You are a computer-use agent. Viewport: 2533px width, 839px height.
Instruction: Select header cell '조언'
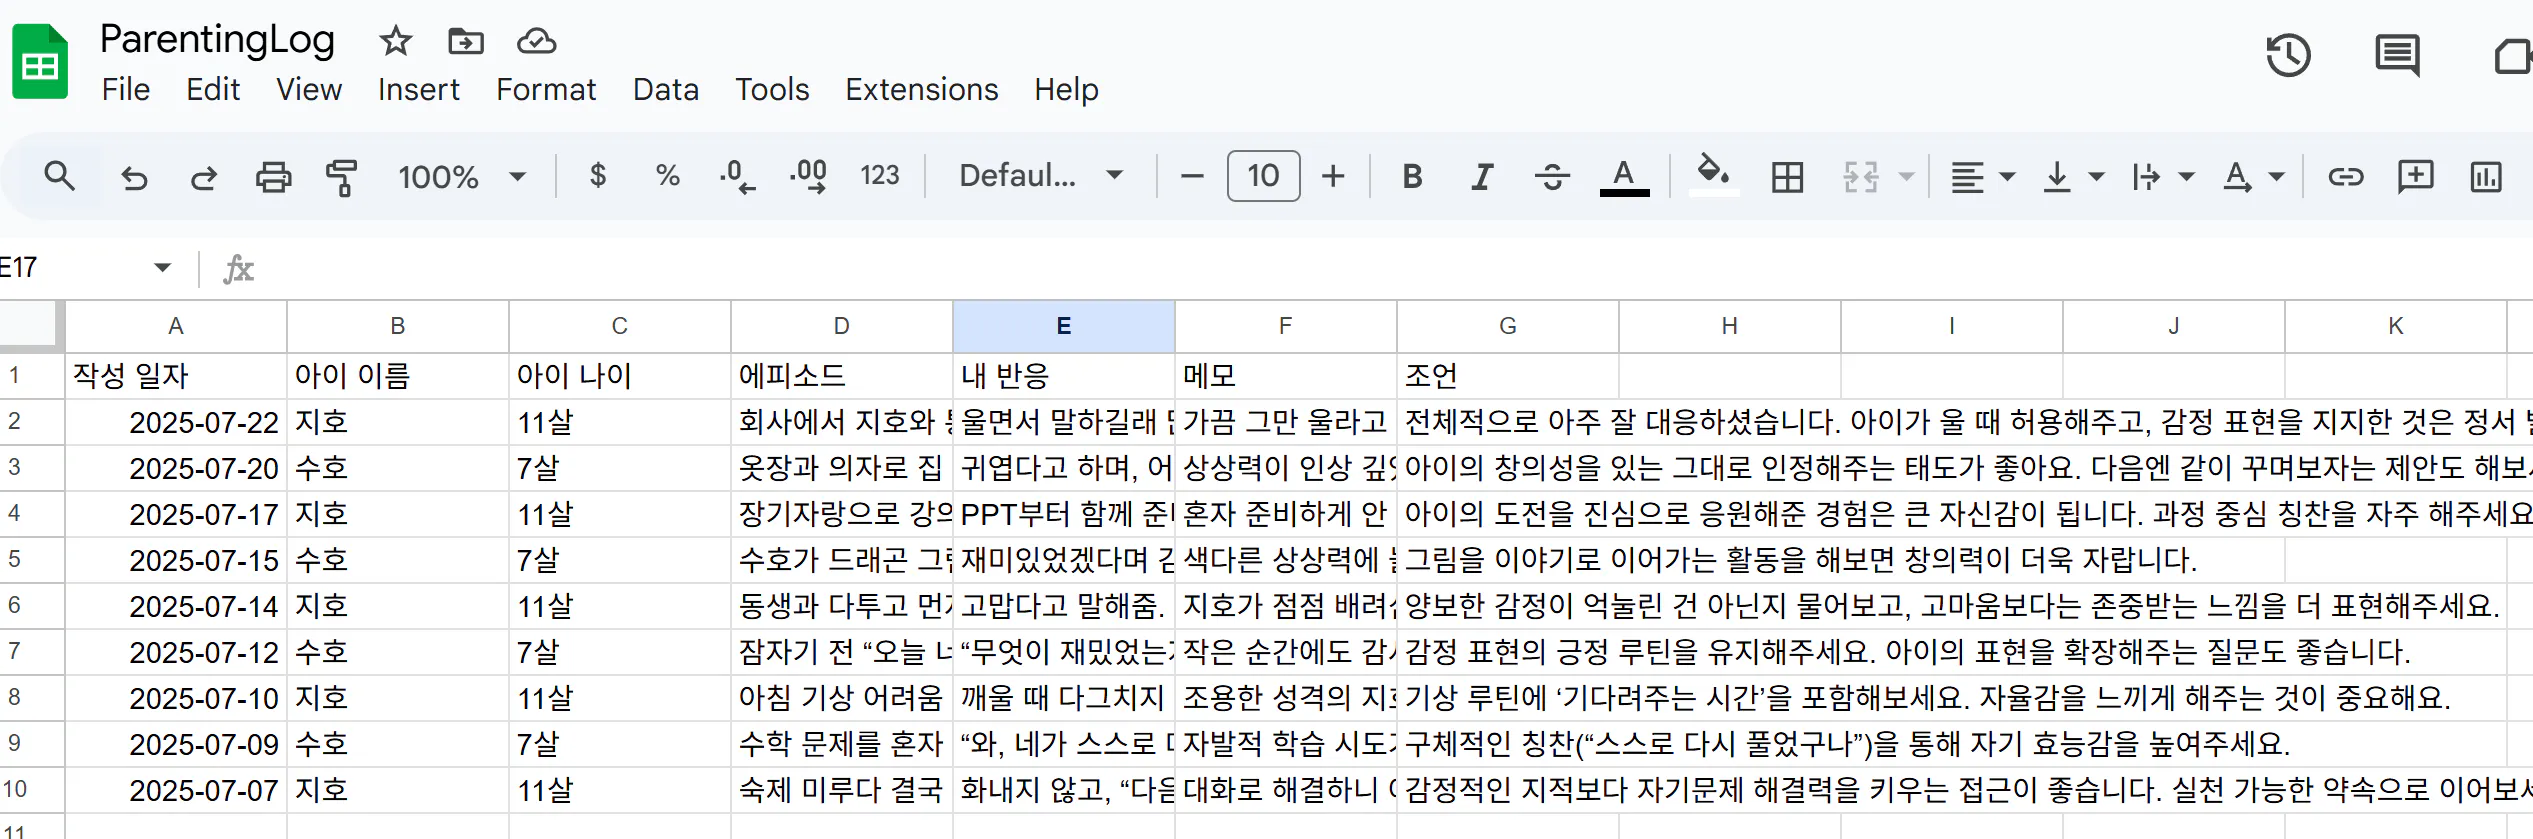(x=1508, y=376)
